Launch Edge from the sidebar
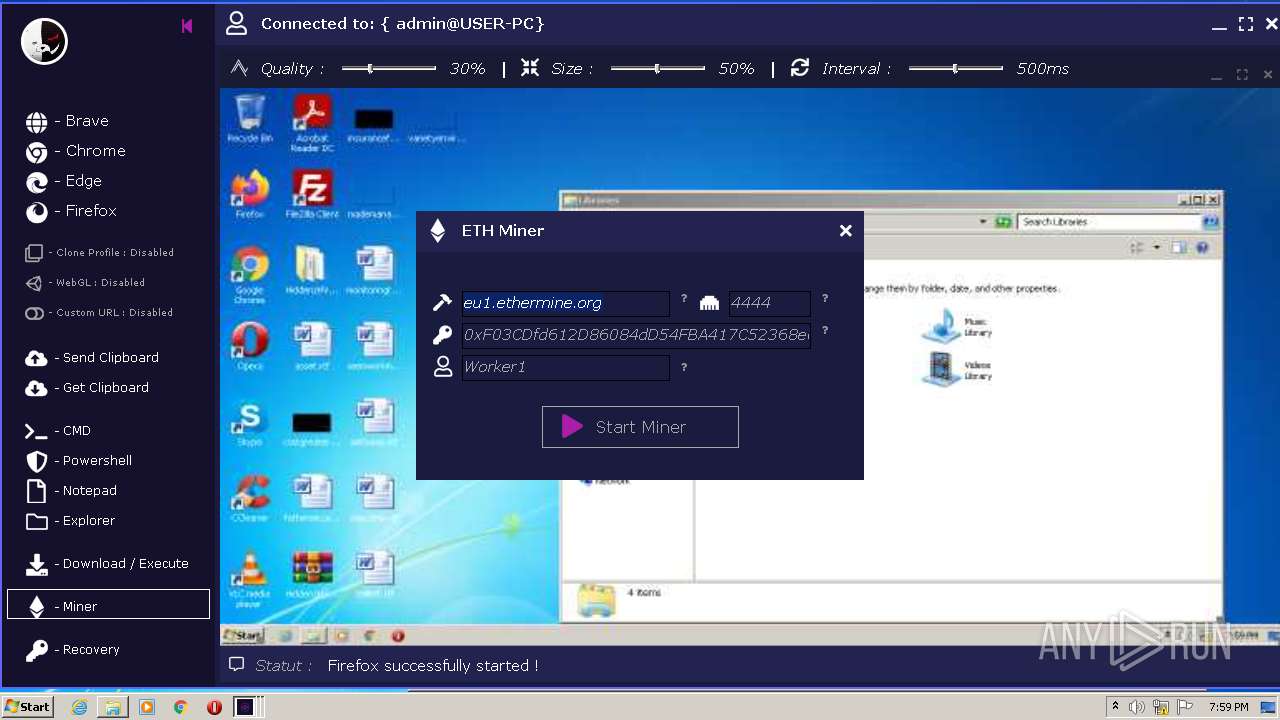 click(64, 181)
